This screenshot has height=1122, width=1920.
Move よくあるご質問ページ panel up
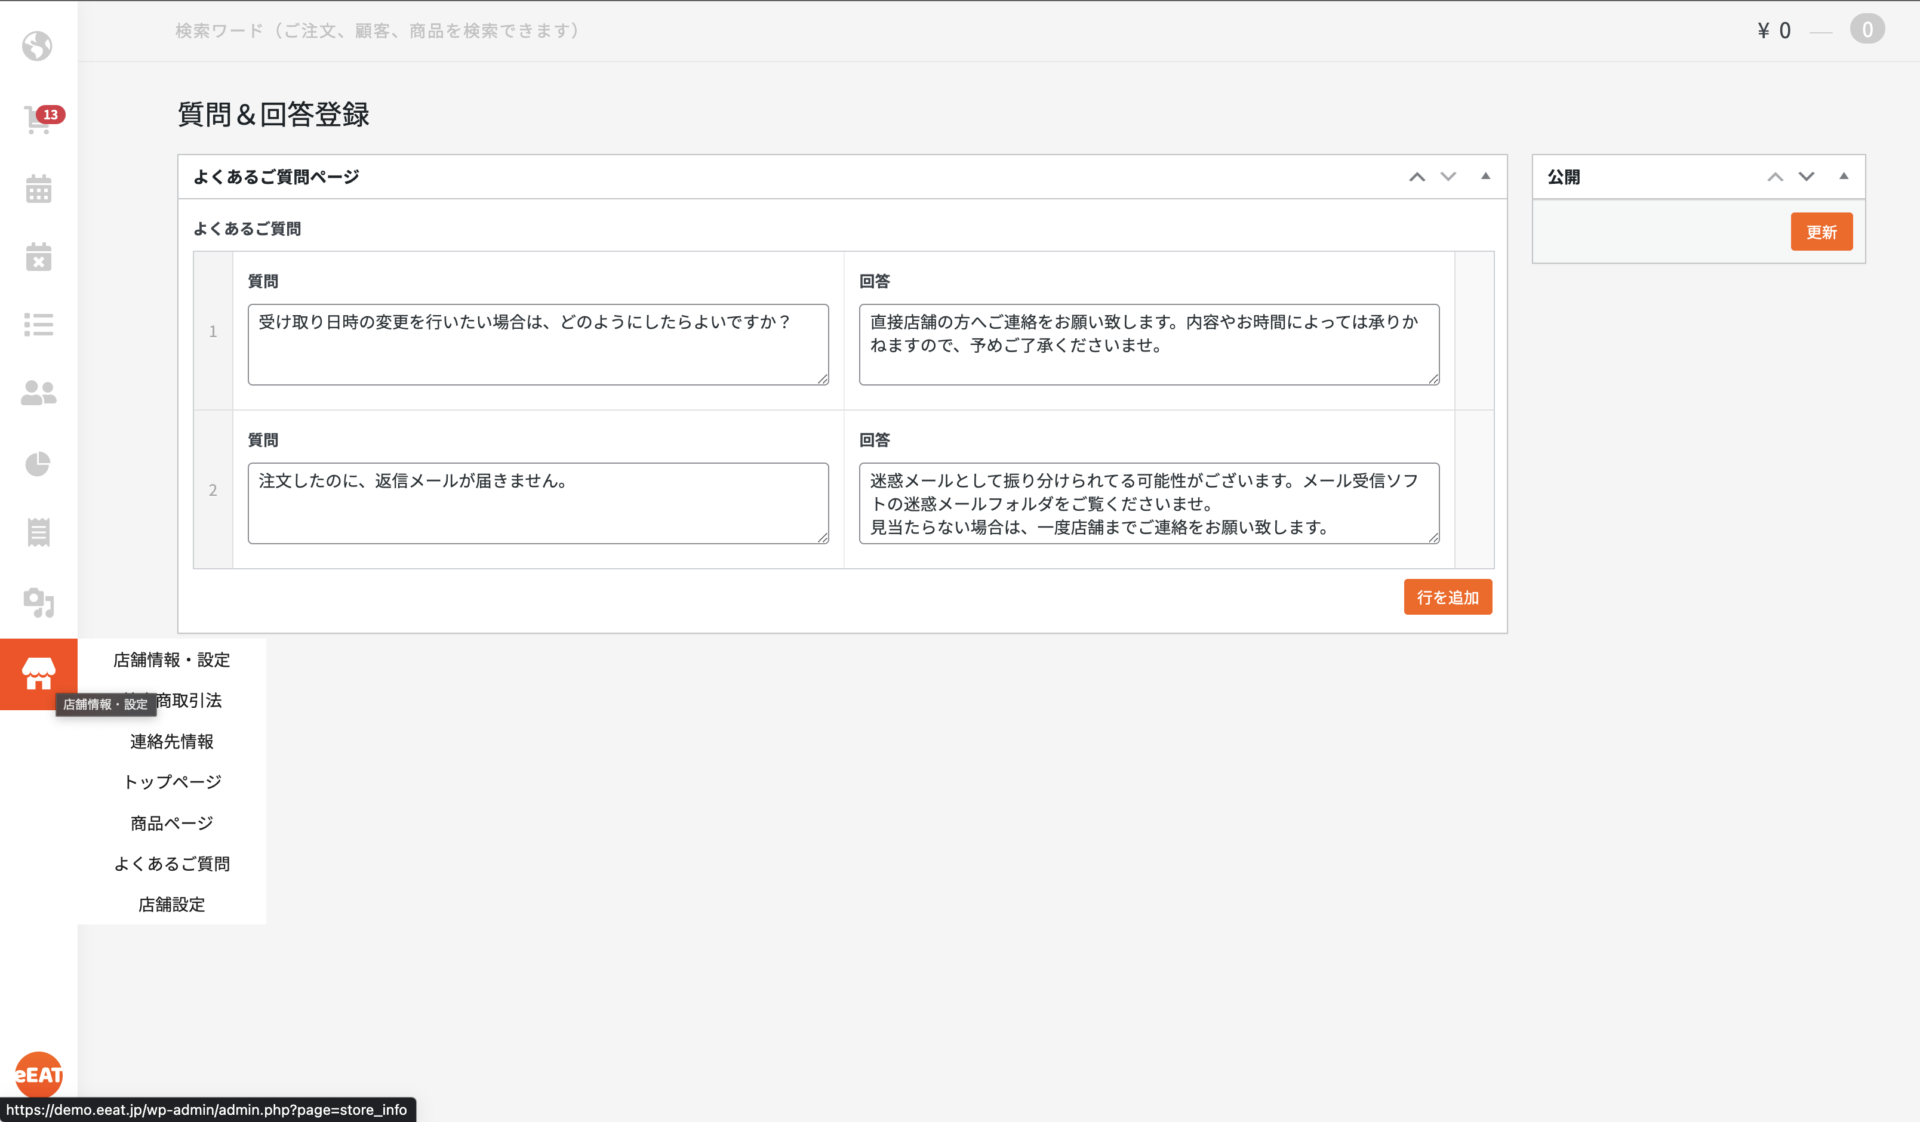click(1417, 177)
